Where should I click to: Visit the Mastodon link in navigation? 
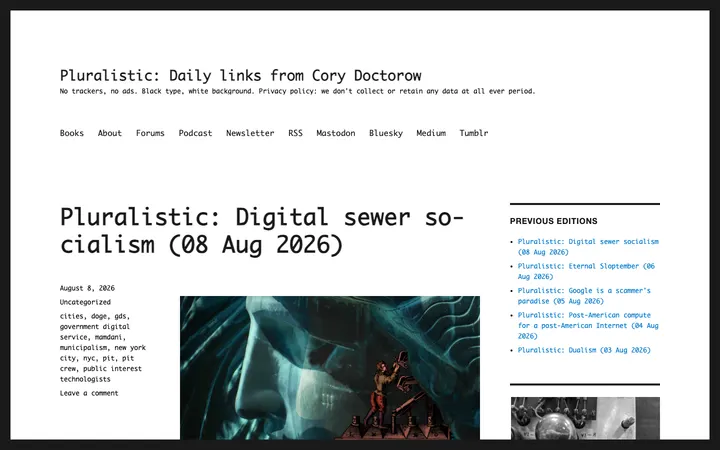coord(336,133)
